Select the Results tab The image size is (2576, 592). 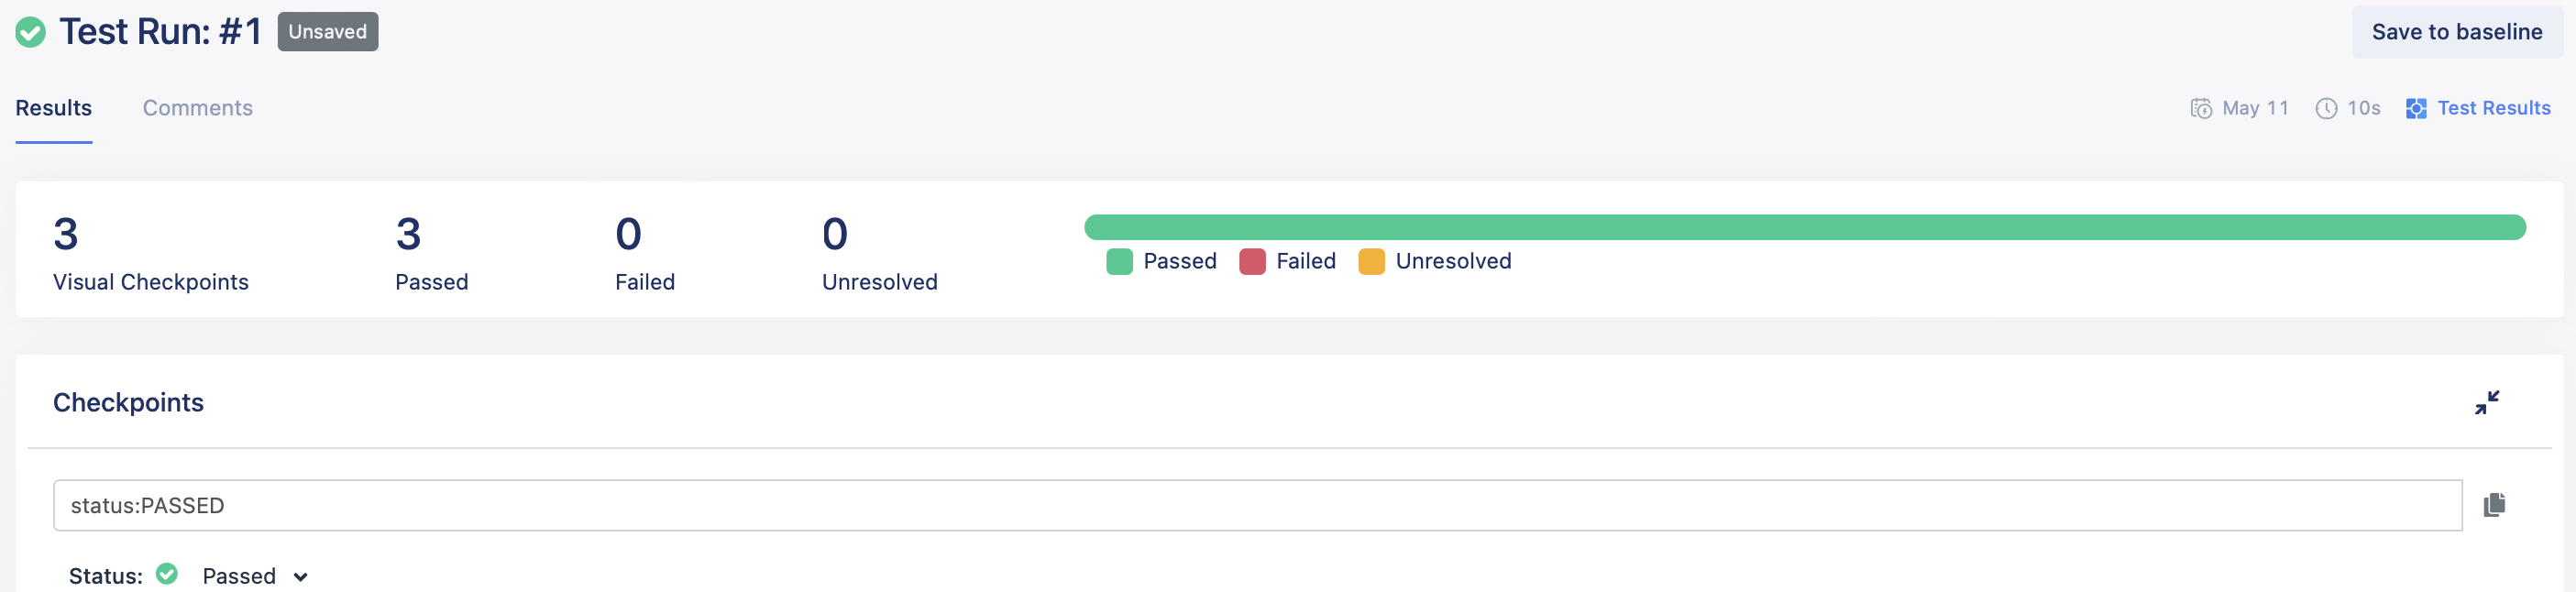tap(53, 108)
